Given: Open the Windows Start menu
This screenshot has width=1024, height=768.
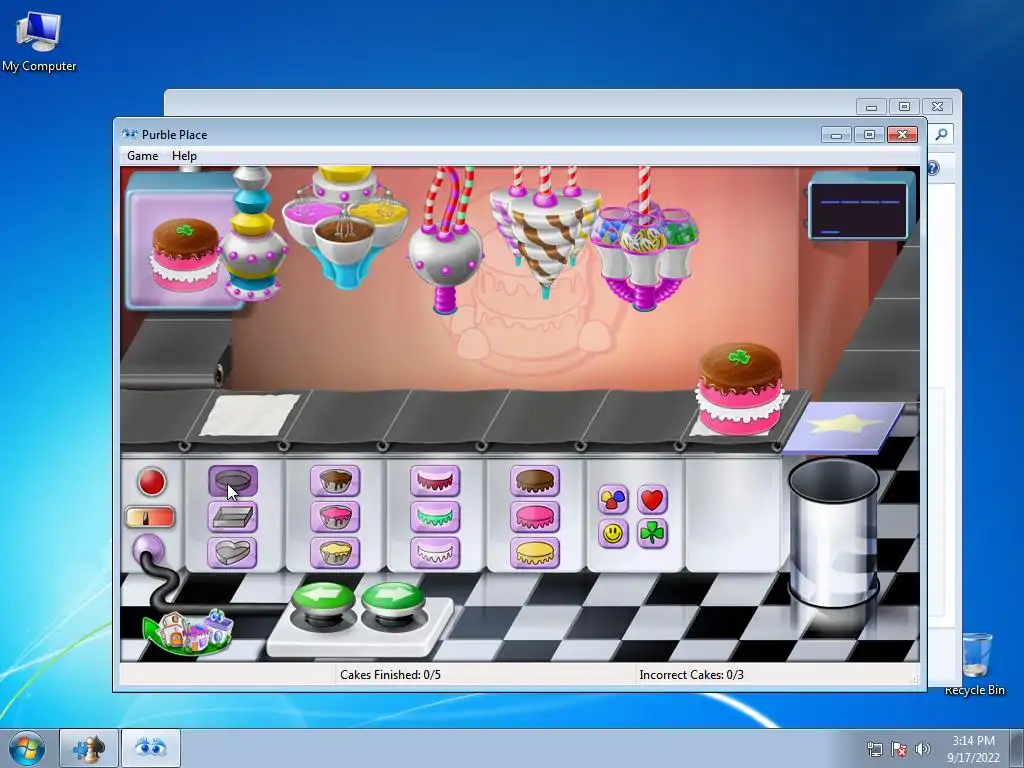Looking at the screenshot, I should pyautogui.click(x=27, y=748).
